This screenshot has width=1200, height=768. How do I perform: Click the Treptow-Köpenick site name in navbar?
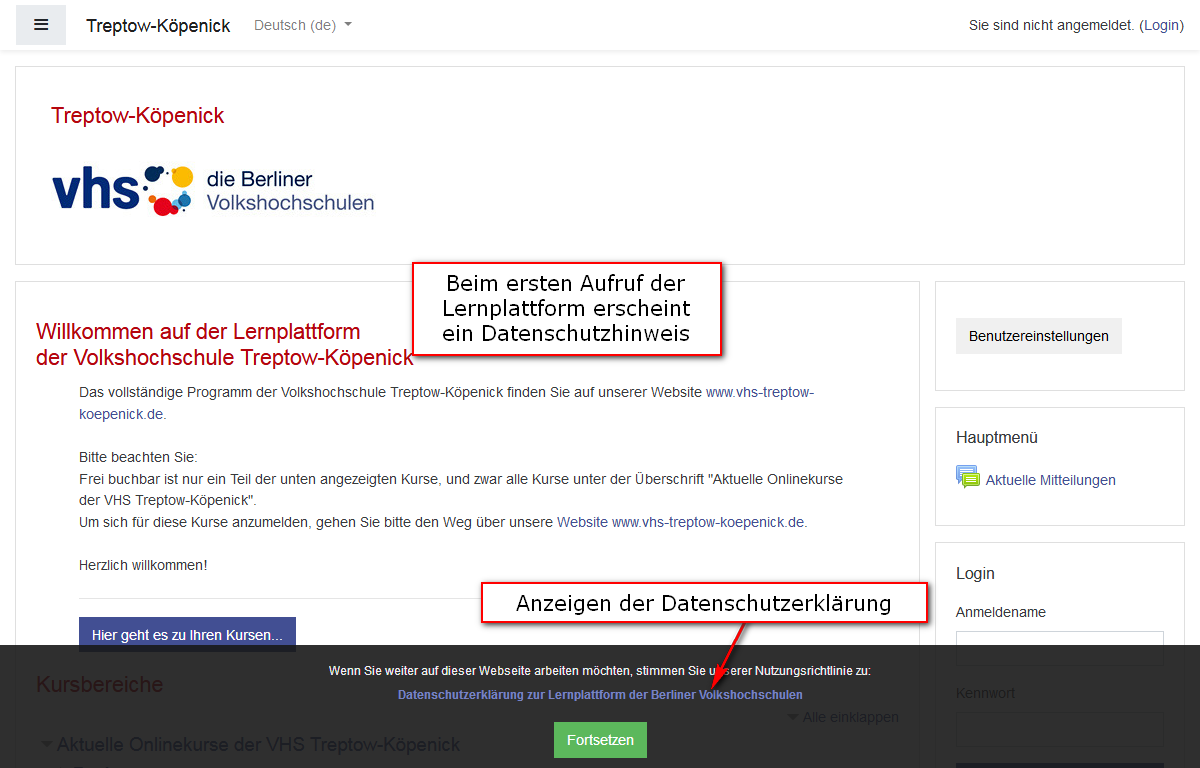(x=158, y=26)
